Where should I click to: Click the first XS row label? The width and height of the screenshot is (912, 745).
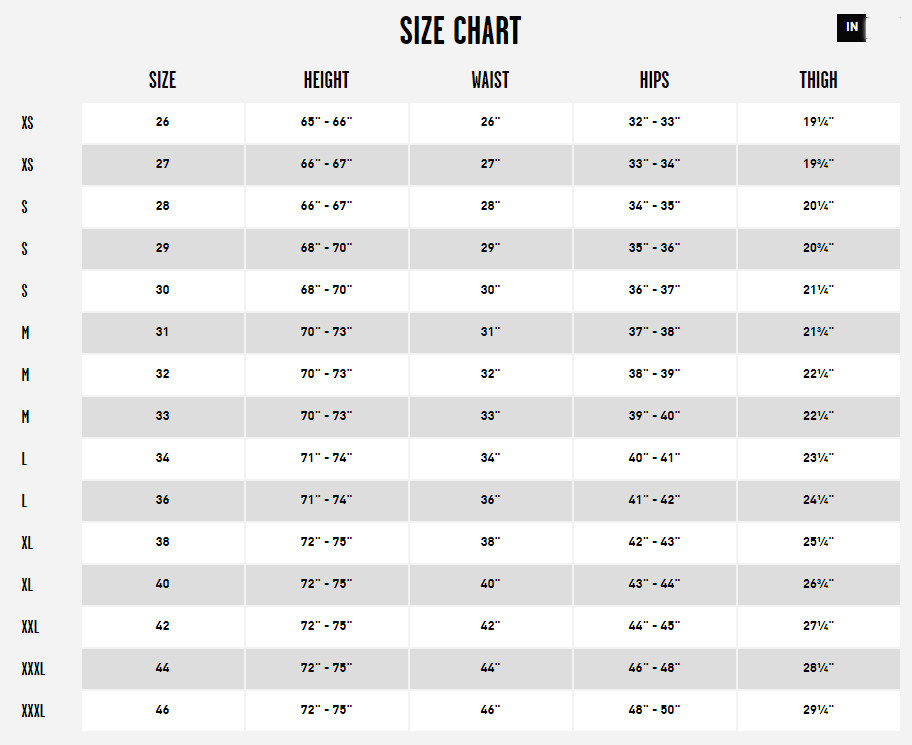click(x=27, y=123)
